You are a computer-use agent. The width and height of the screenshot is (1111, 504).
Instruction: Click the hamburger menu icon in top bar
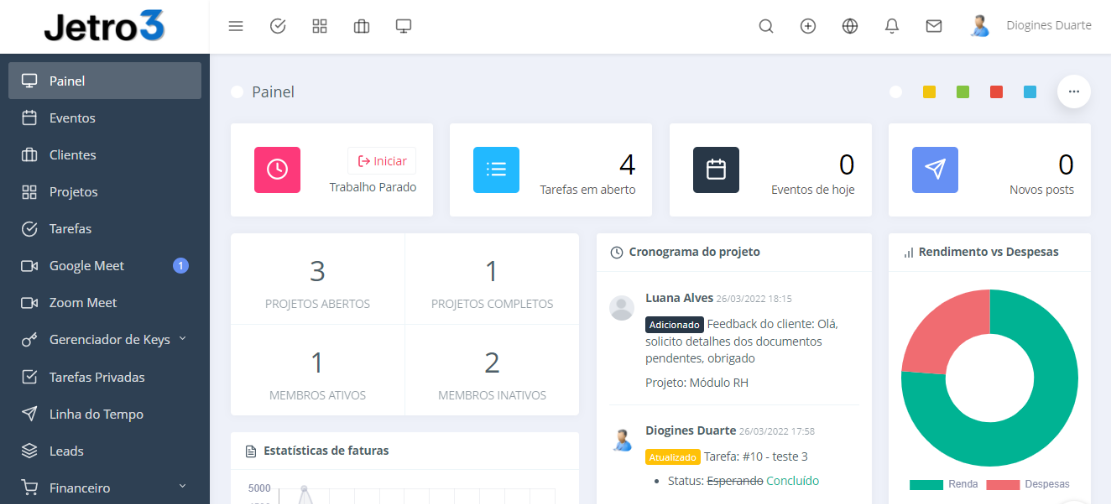pyautogui.click(x=236, y=26)
